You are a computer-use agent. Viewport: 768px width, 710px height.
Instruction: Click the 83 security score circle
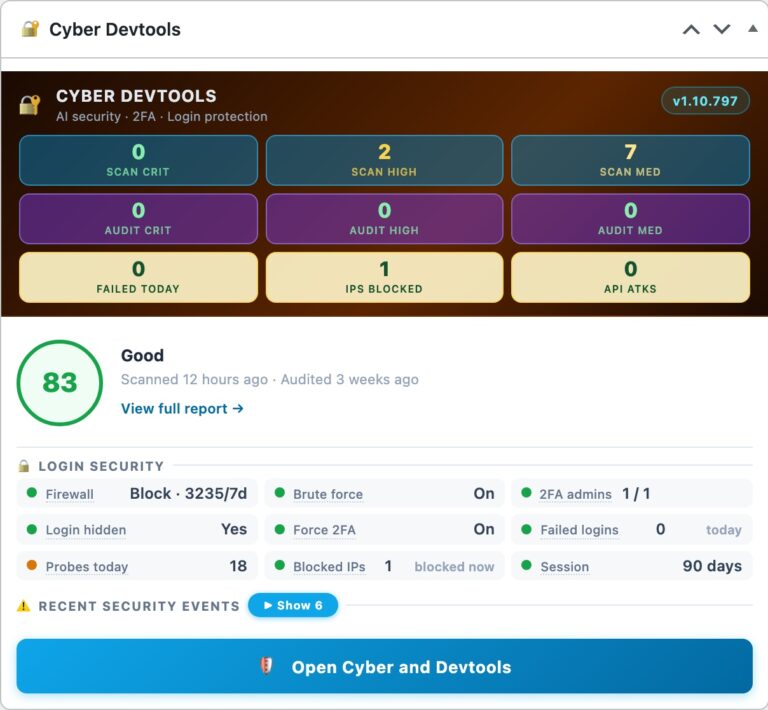point(60,382)
